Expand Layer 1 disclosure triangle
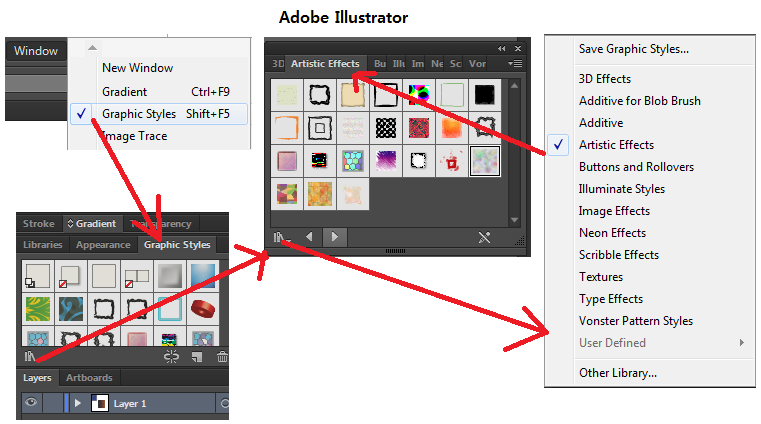This screenshot has width=761, height=424. point(78,403)
